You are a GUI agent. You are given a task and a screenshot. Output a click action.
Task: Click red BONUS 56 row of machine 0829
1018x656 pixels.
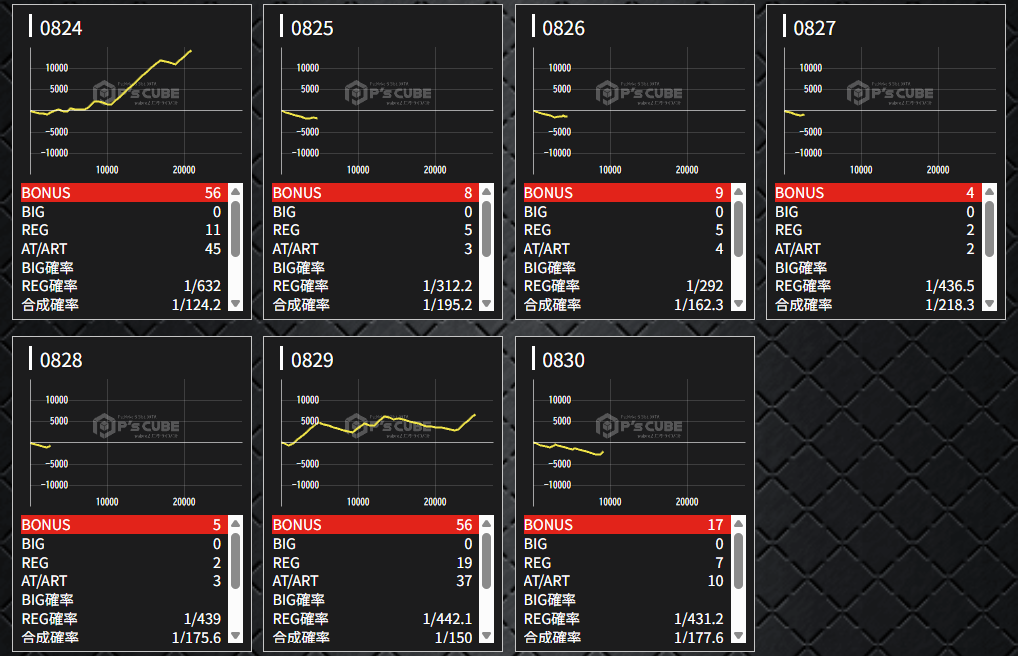[x=375, y=525]
